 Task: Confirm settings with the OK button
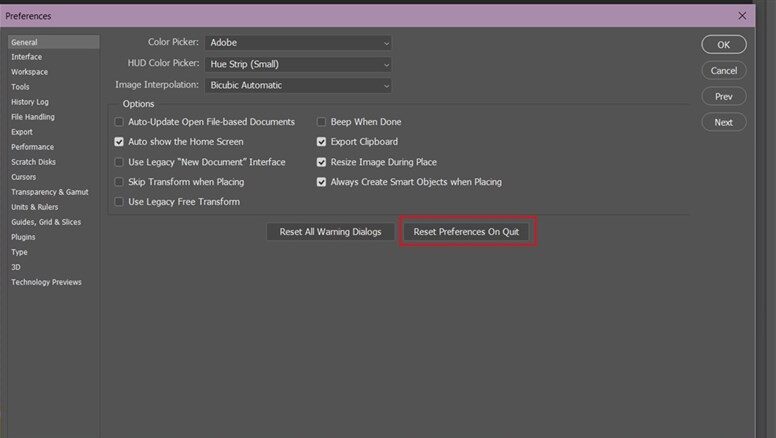[x=723, y=45]
